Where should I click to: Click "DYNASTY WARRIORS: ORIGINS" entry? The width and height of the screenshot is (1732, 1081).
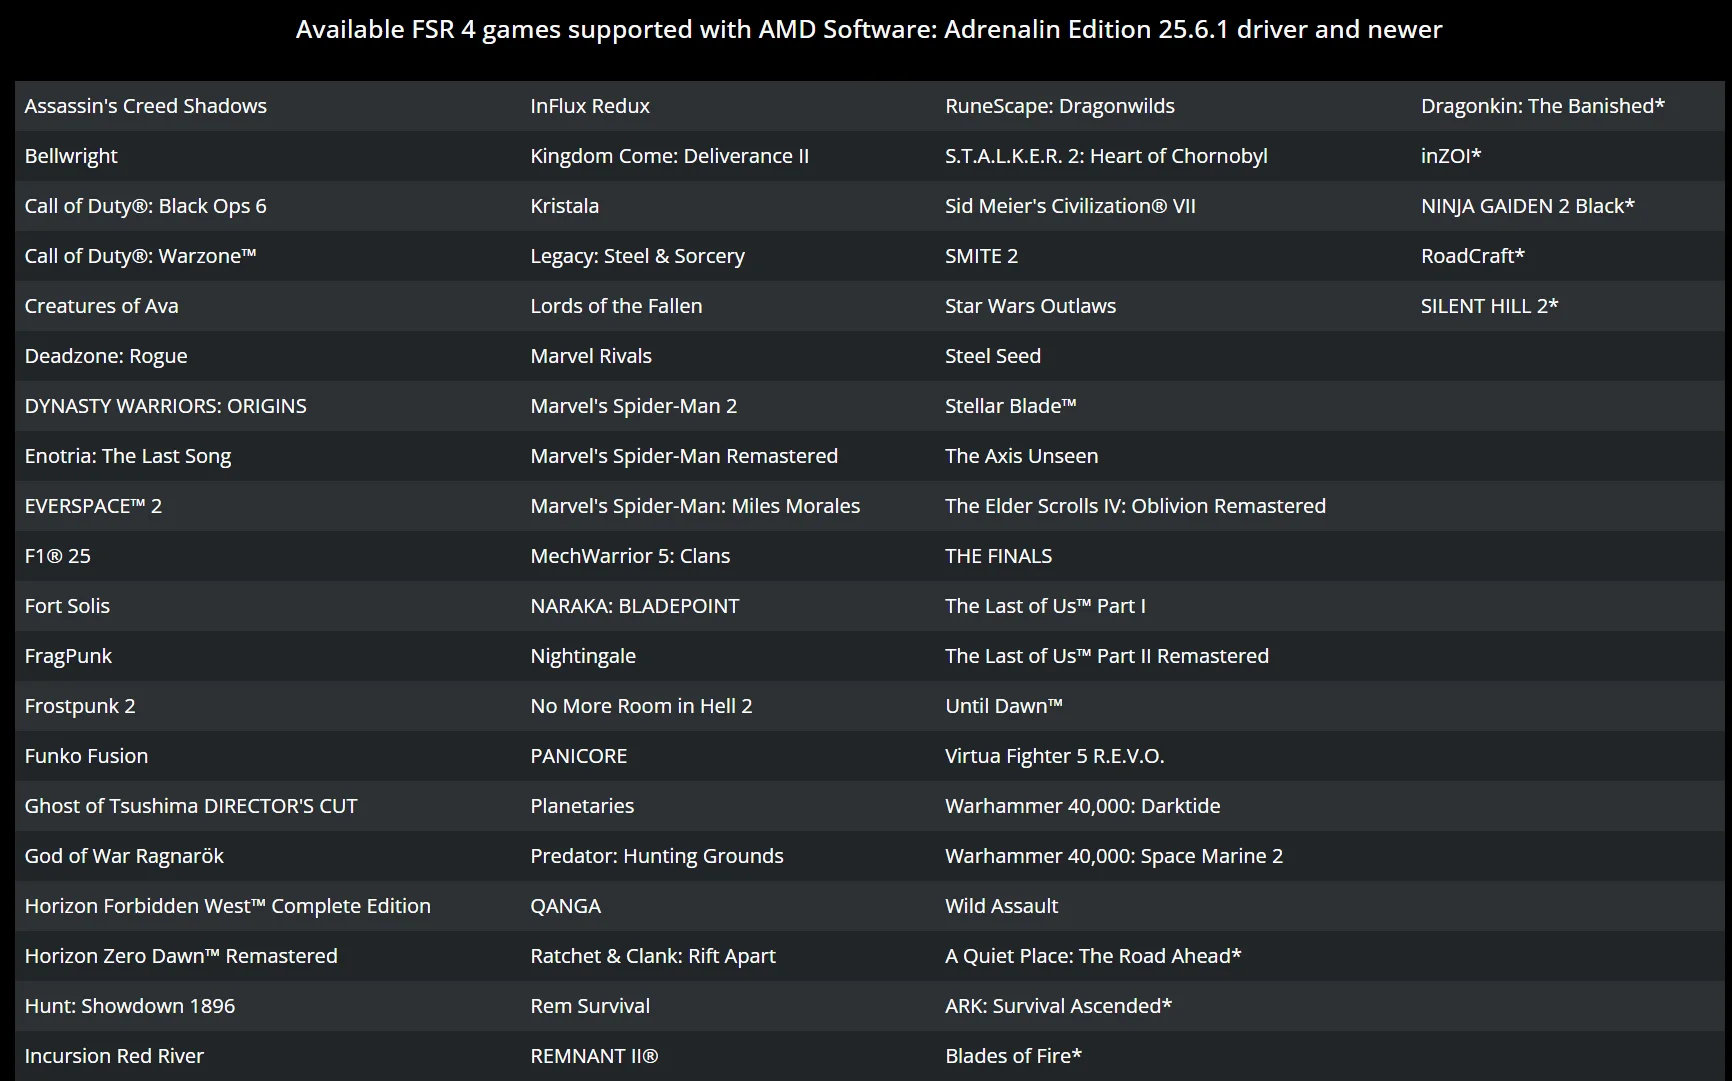coord(166,406)
